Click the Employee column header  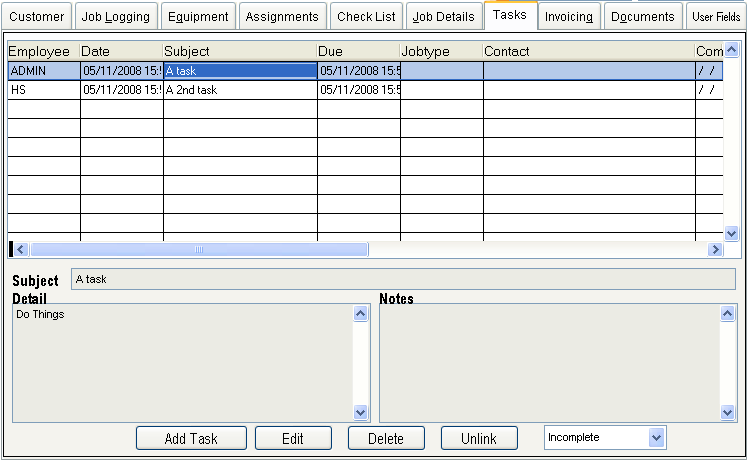point(43,51)
